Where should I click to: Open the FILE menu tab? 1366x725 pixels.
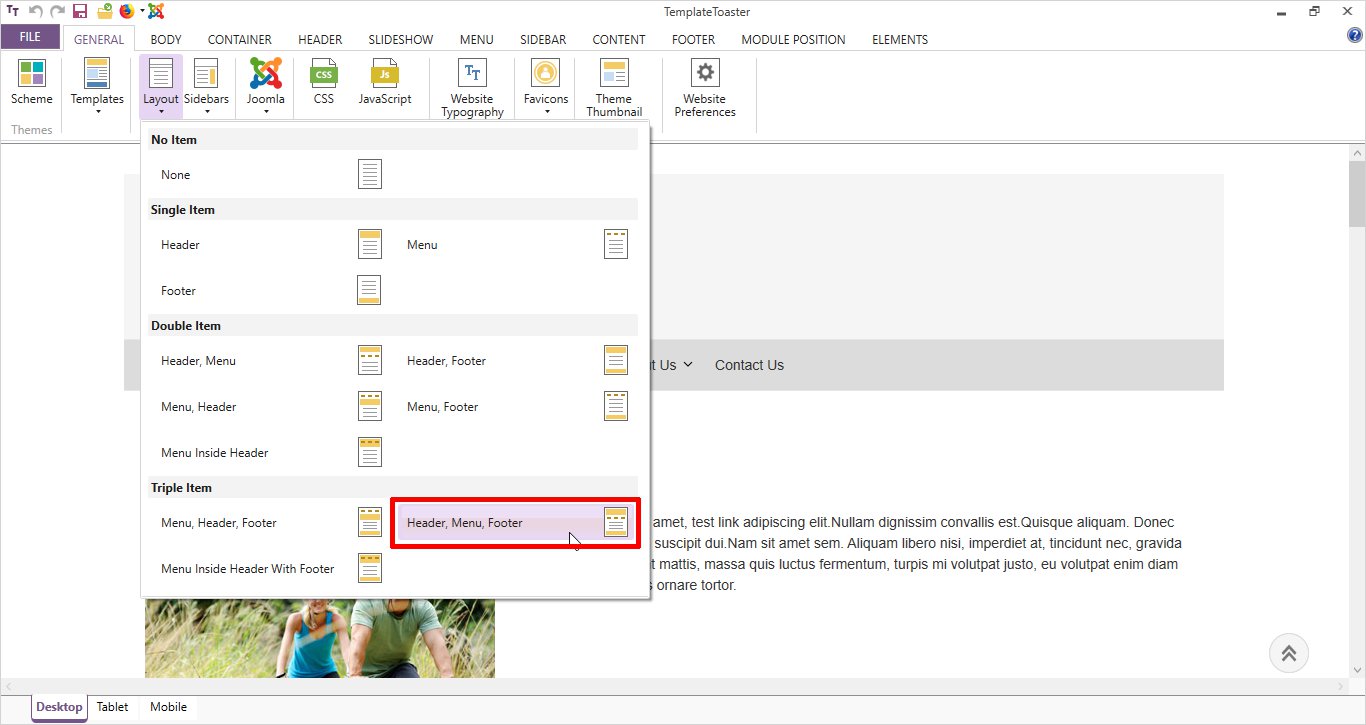pos(30,37)
